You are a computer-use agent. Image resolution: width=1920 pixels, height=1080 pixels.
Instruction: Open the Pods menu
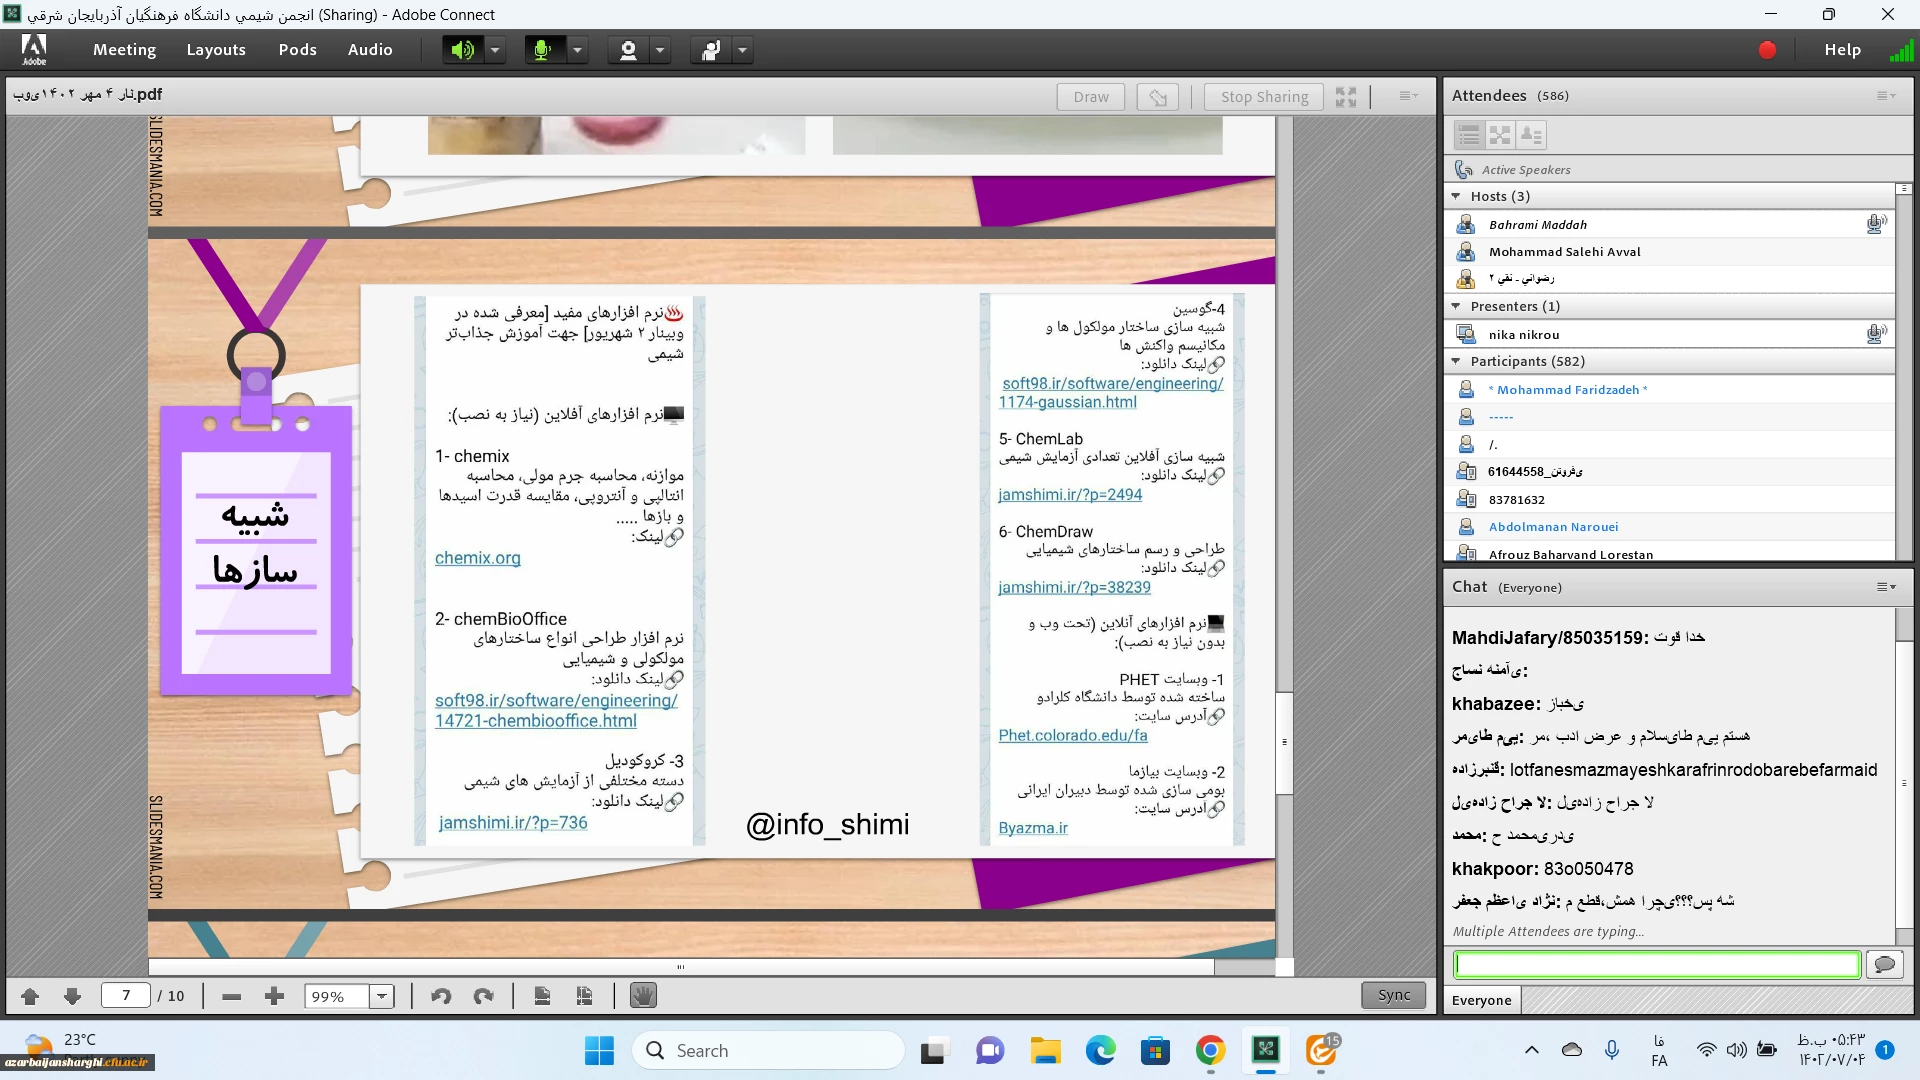[297, 50]
